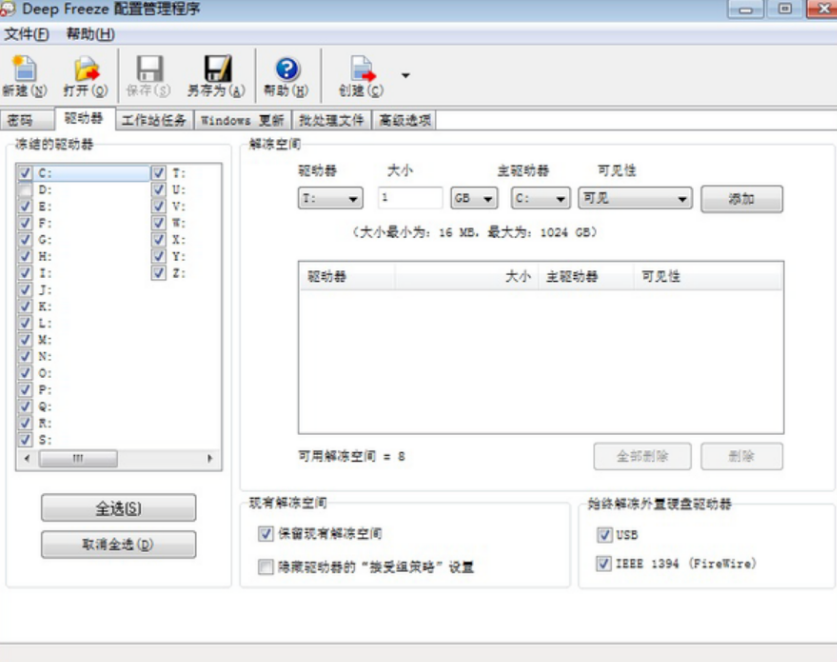This screenshot has width=837, height=662.
Task: Click the 大小 column header in table
Action: click(467, 277)
